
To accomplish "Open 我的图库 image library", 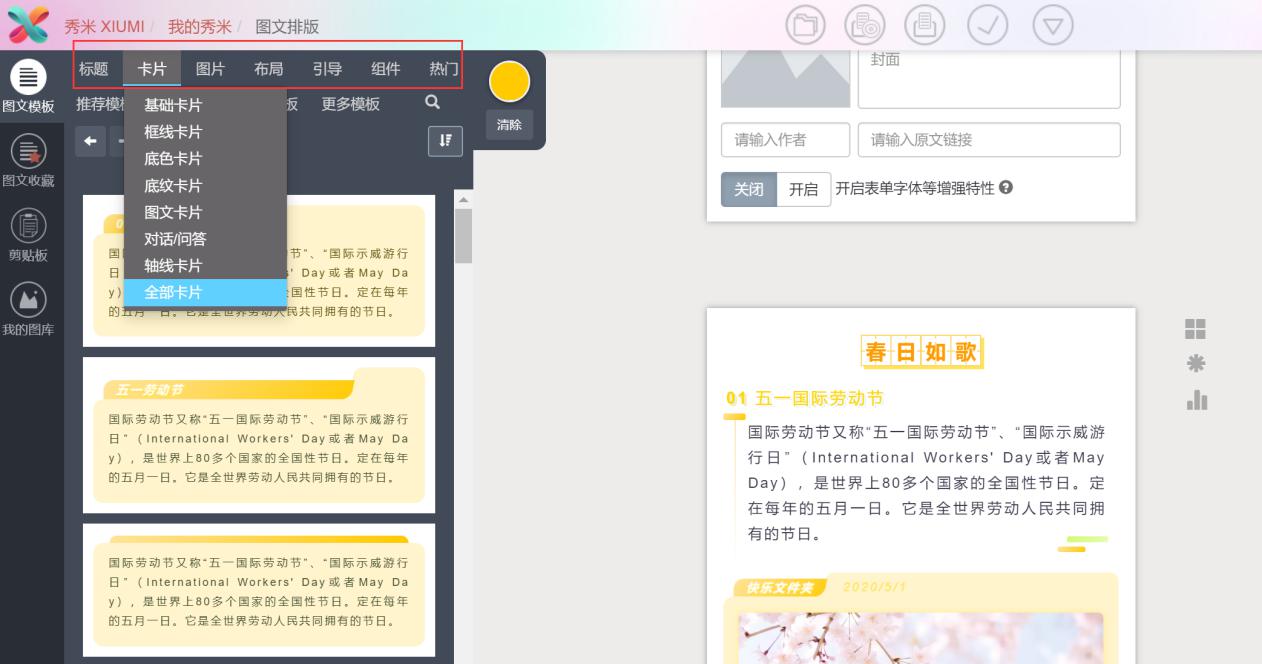I will [28, 309].
